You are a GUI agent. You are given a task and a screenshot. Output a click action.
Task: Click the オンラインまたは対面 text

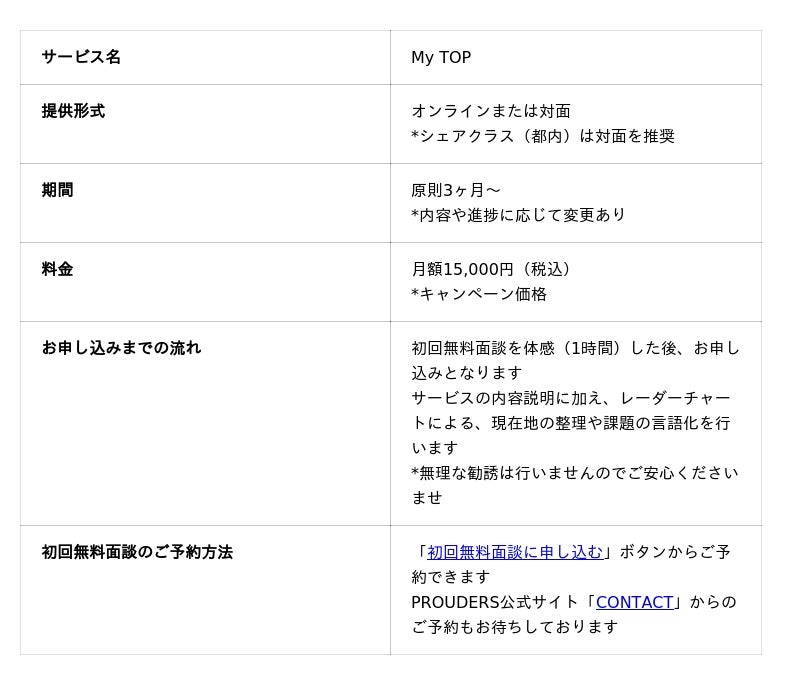coord(491,111)
